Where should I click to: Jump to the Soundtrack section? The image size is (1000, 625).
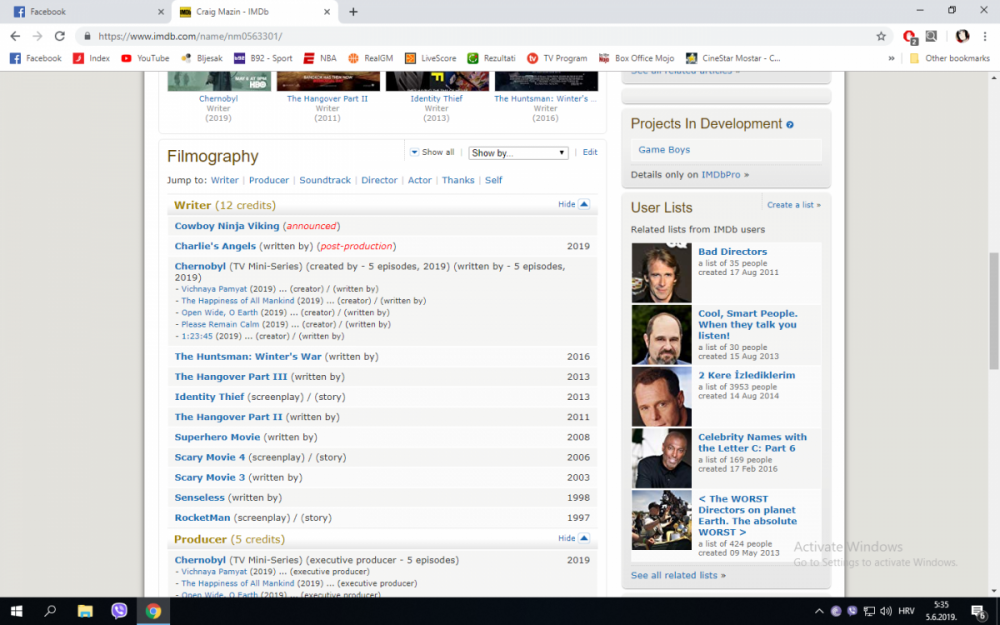click(325, 180)
